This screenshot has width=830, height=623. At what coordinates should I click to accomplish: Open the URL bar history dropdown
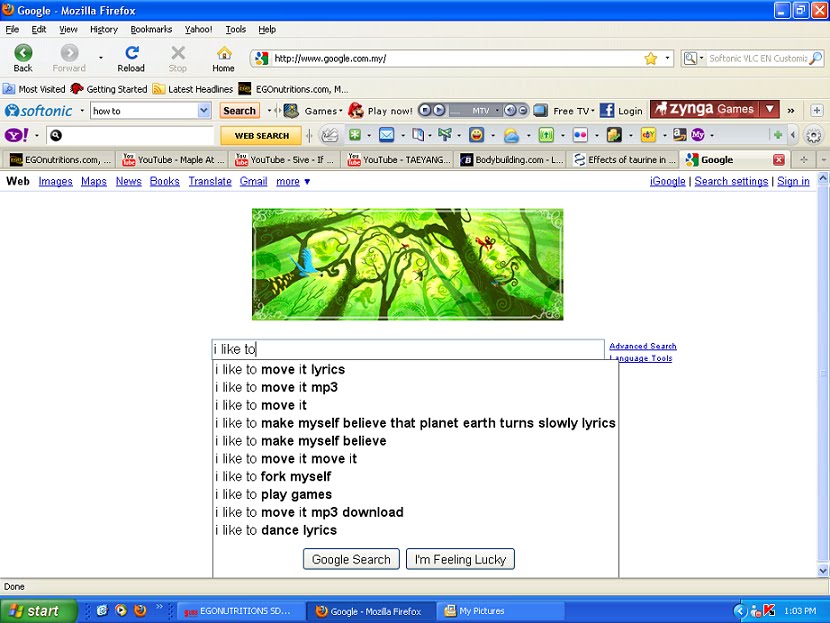(x=667, y=58)
